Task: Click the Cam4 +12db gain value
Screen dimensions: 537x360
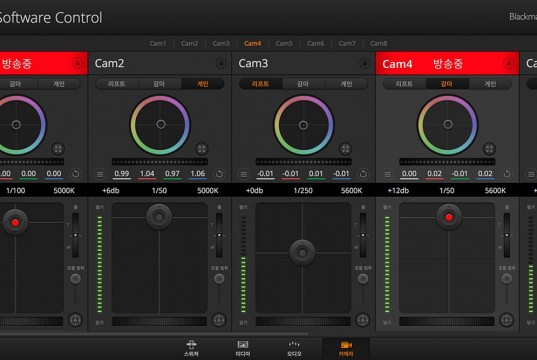Action: pyautogui.click(x=398, y=190)
